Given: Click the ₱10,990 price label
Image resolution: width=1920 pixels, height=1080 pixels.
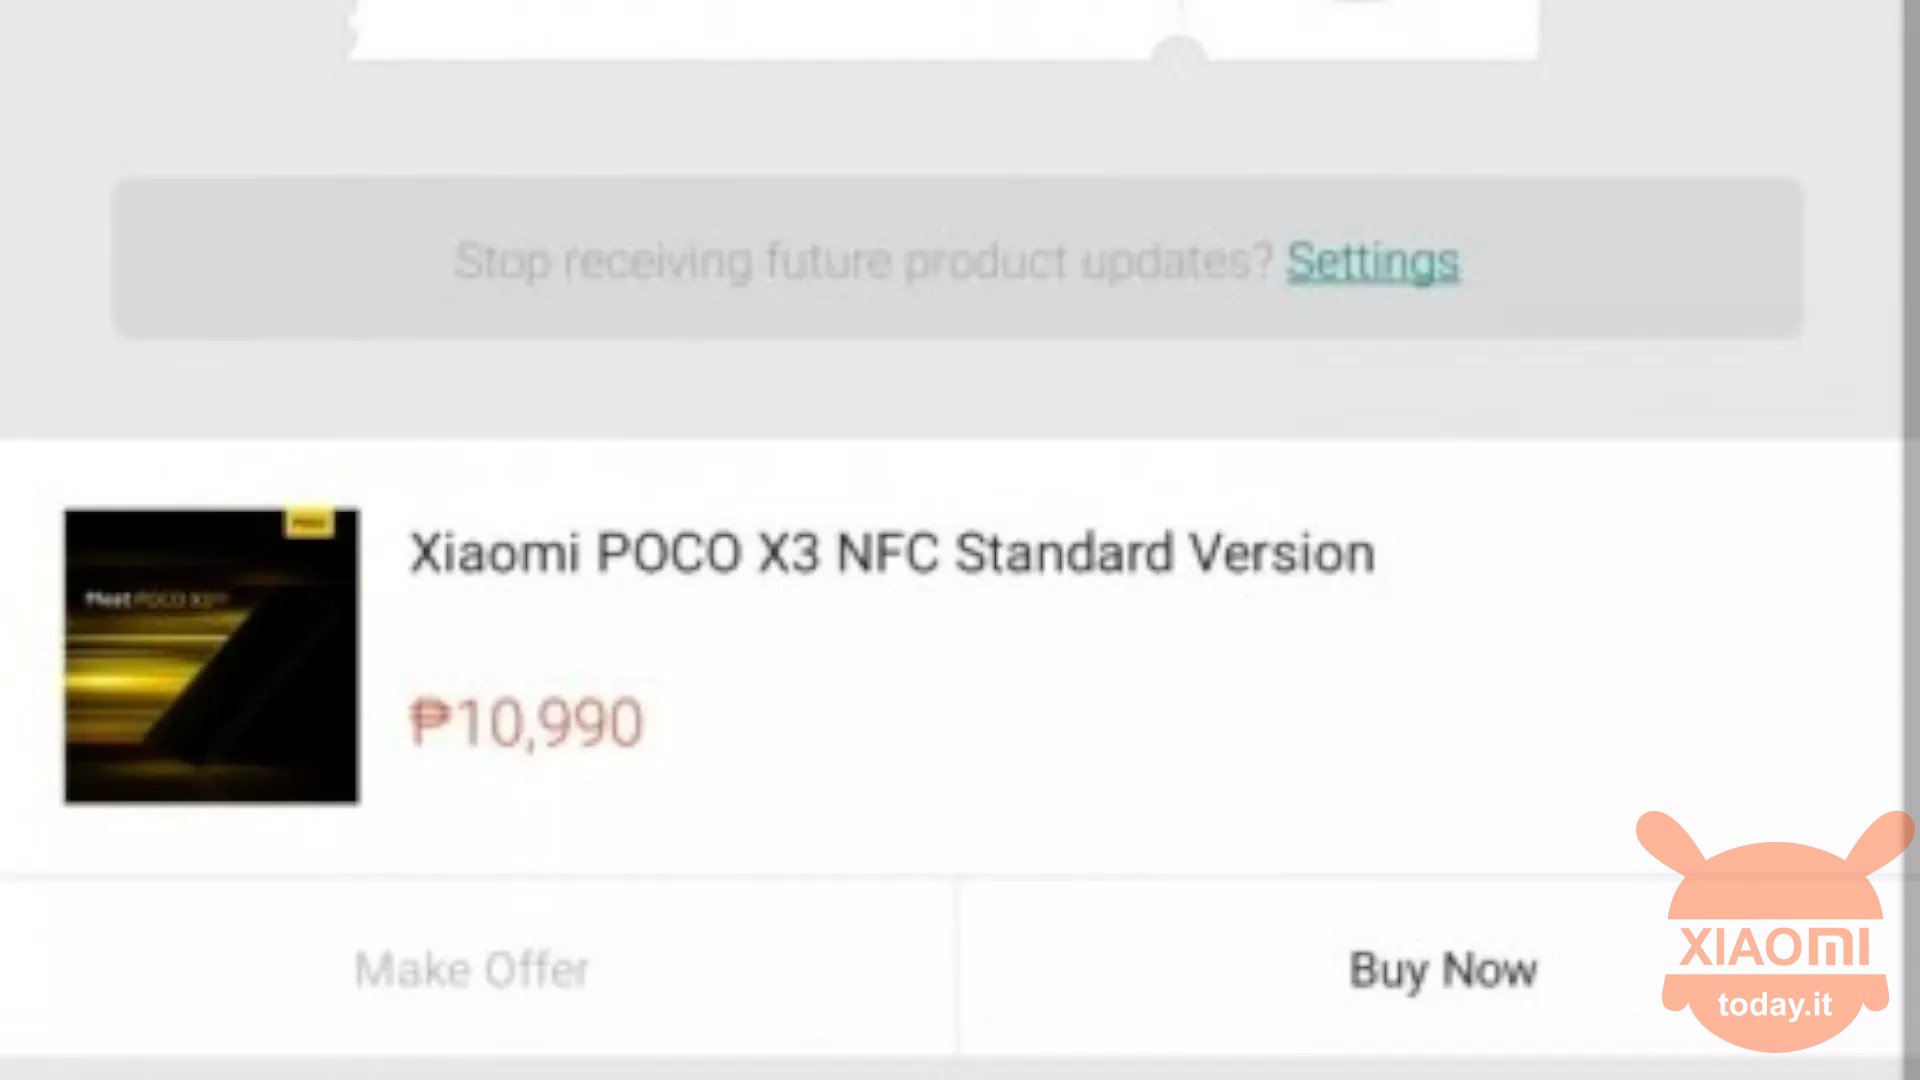Looking at the screenshot, I should tap(526, 723).
